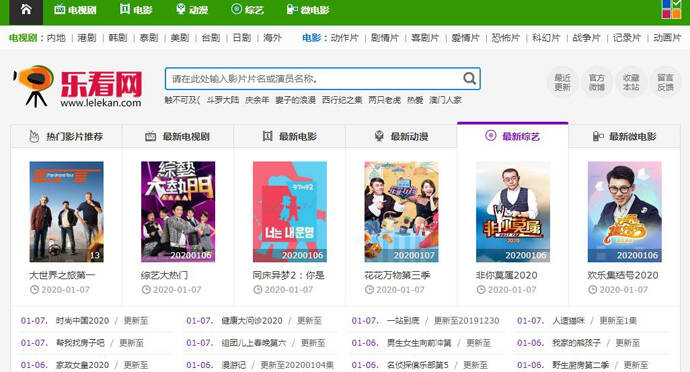Open the 大世界之旅第一 poster thumbnail
Image resolution: width=690 pixels, height=372 pixels.
pos(66,212)
